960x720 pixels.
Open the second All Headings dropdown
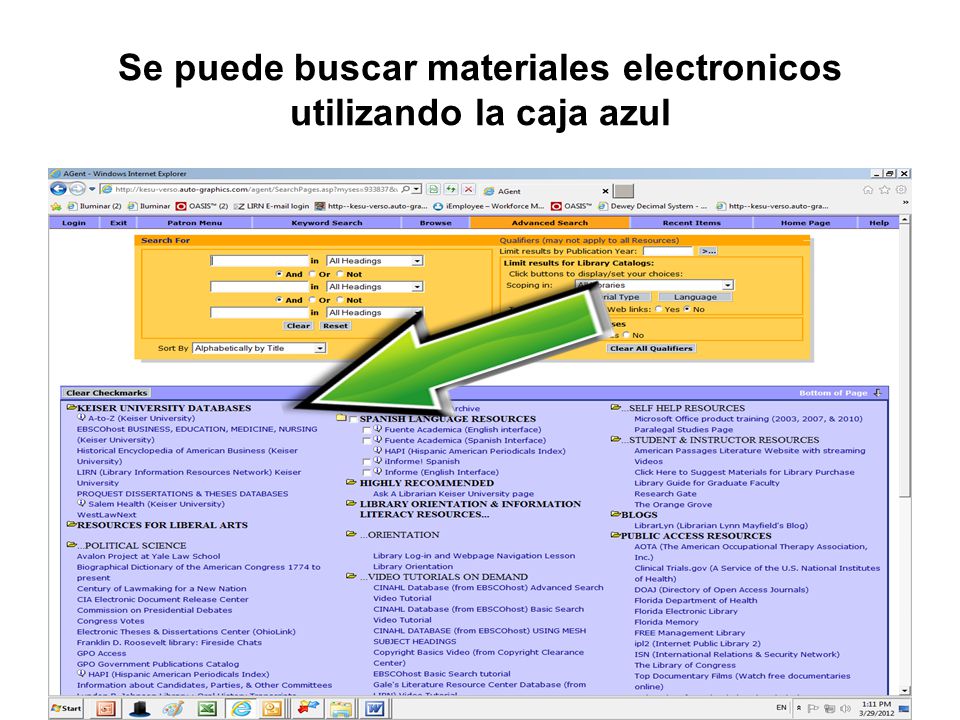(x=375, y=287)
